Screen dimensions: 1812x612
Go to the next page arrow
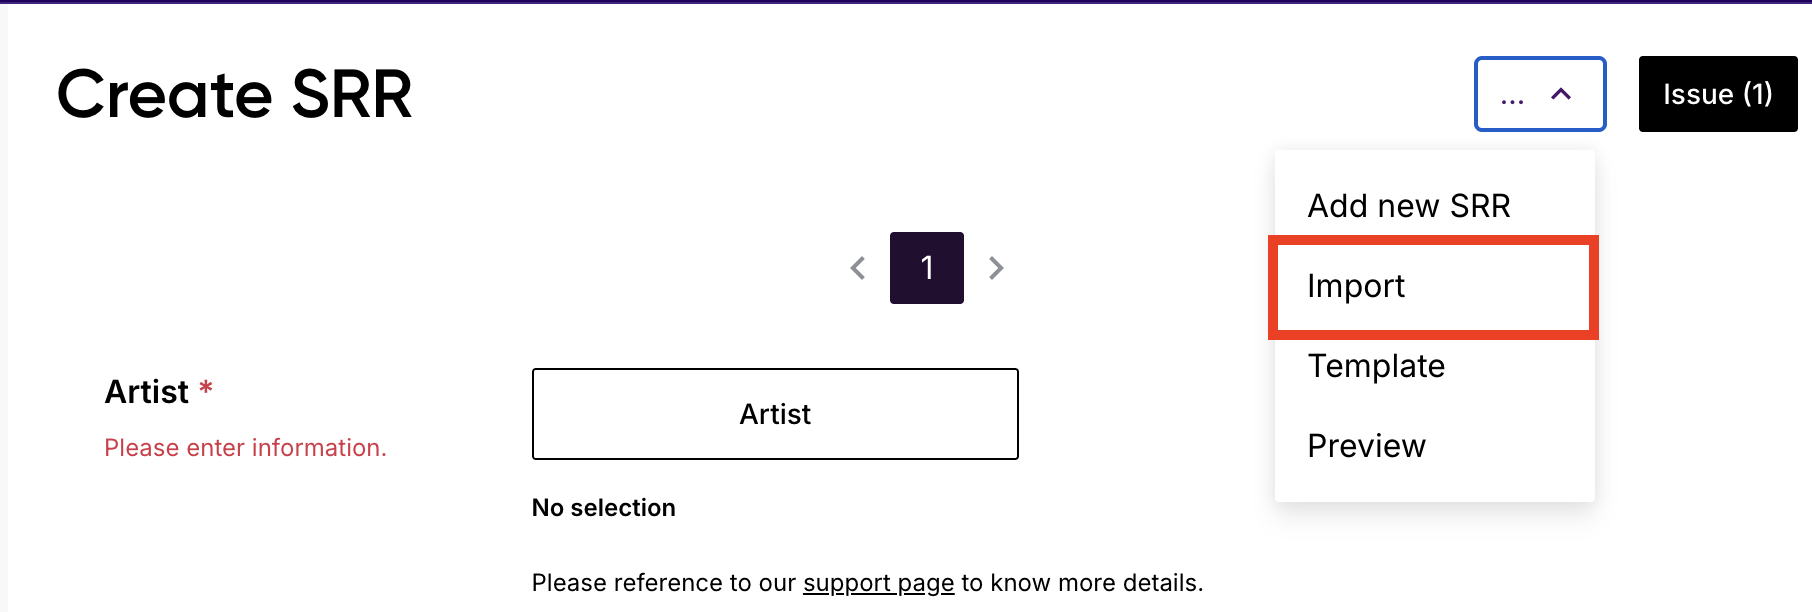pos(996,268)
